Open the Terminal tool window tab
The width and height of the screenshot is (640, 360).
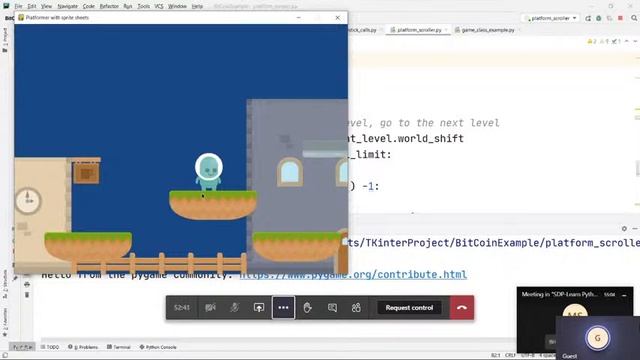[x=119, y=347]
